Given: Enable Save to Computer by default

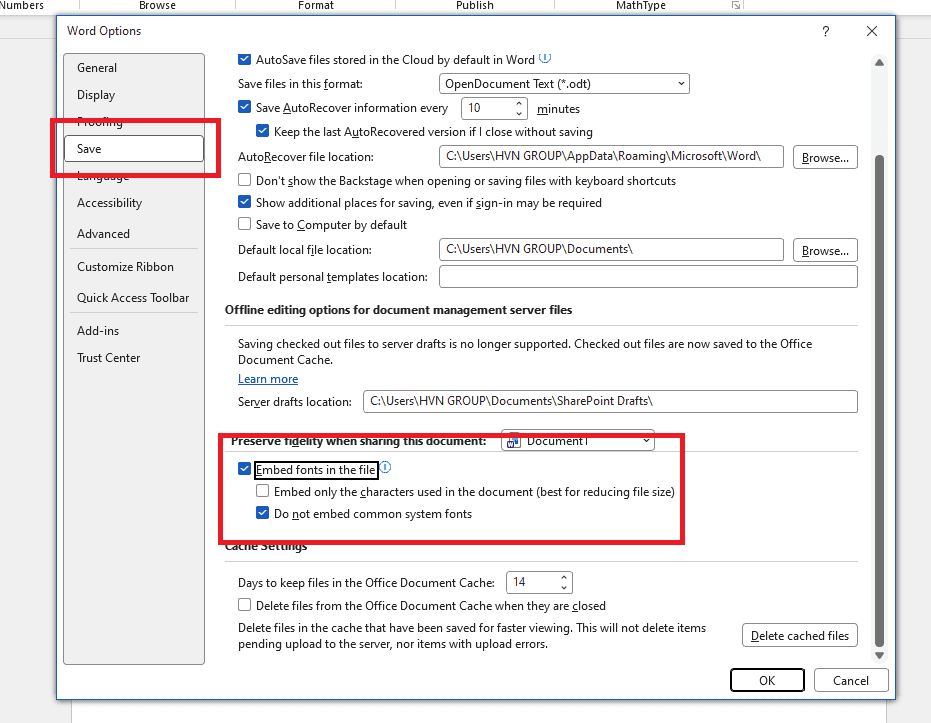Looking at the screenshot, I should pos(244,224).
